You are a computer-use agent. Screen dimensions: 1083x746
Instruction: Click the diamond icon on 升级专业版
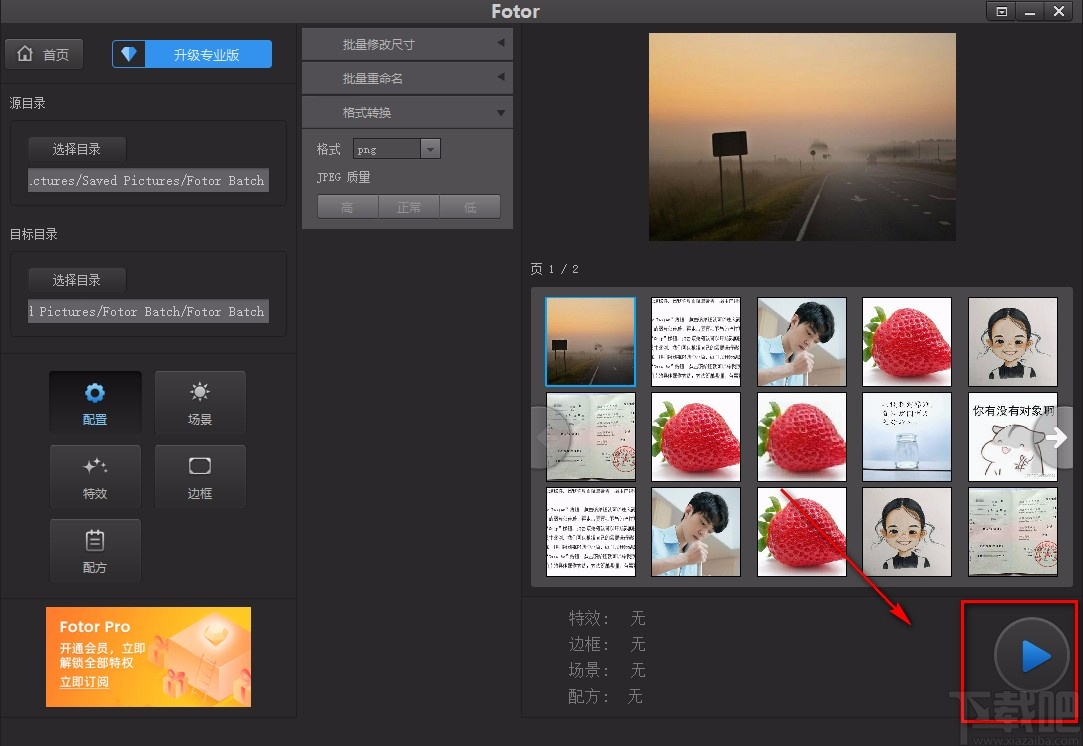tap(129, 54)
